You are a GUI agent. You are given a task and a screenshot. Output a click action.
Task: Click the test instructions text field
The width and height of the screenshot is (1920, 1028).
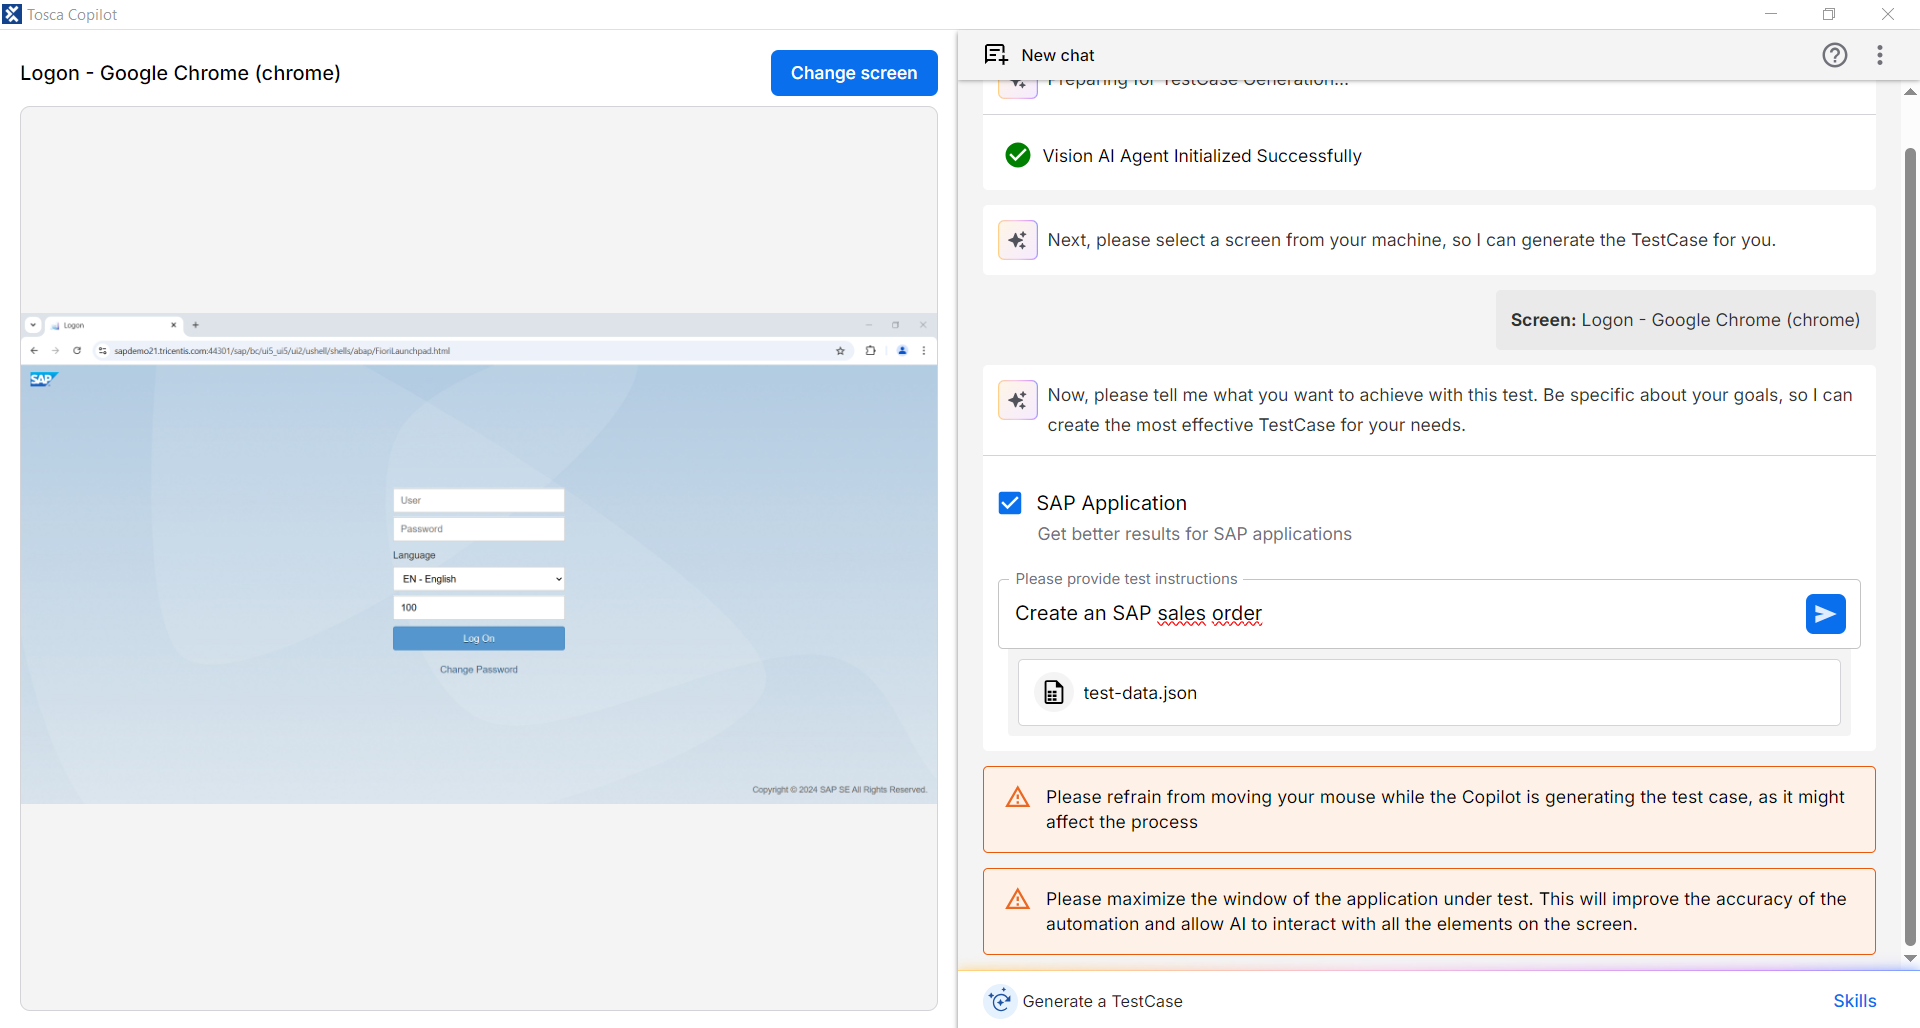[x=1400, y=614]
